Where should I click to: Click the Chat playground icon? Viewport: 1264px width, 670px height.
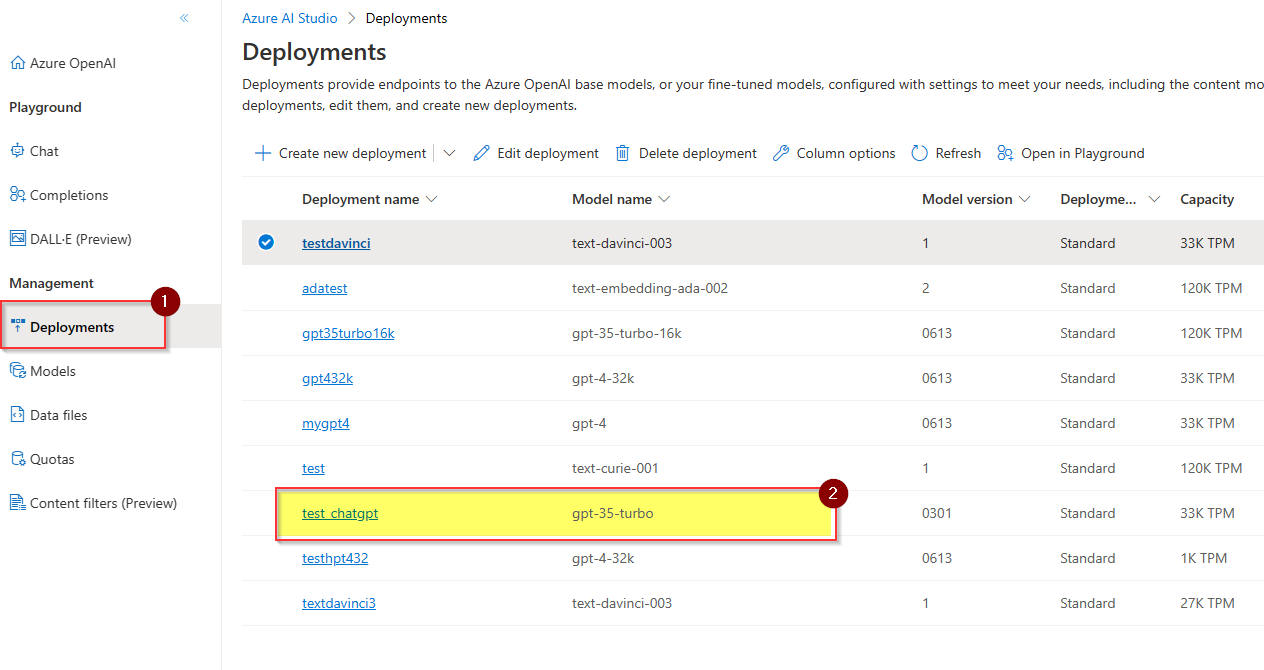click(x=17, y=151)
